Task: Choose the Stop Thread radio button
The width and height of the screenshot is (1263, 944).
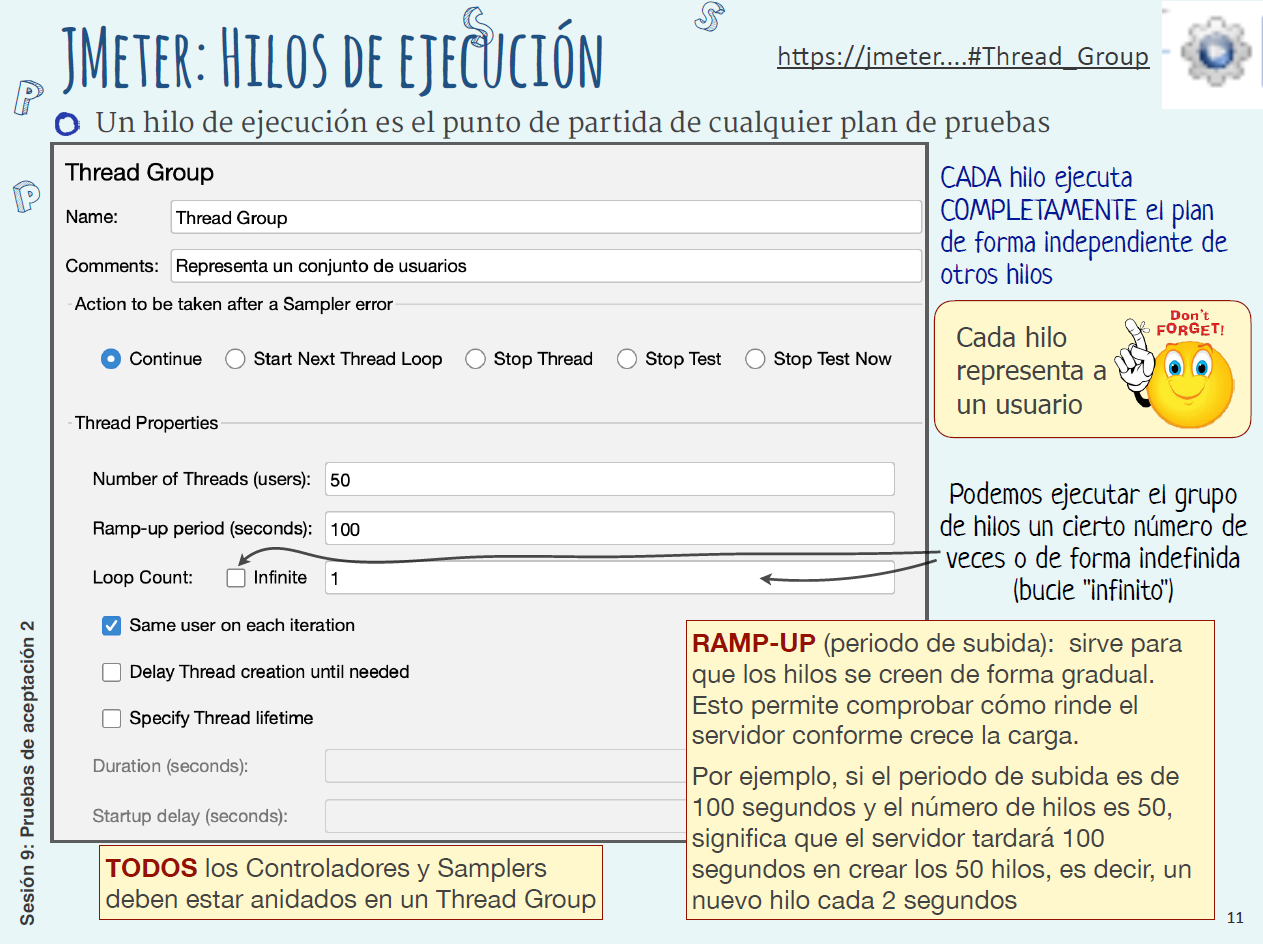Action: 476,359
